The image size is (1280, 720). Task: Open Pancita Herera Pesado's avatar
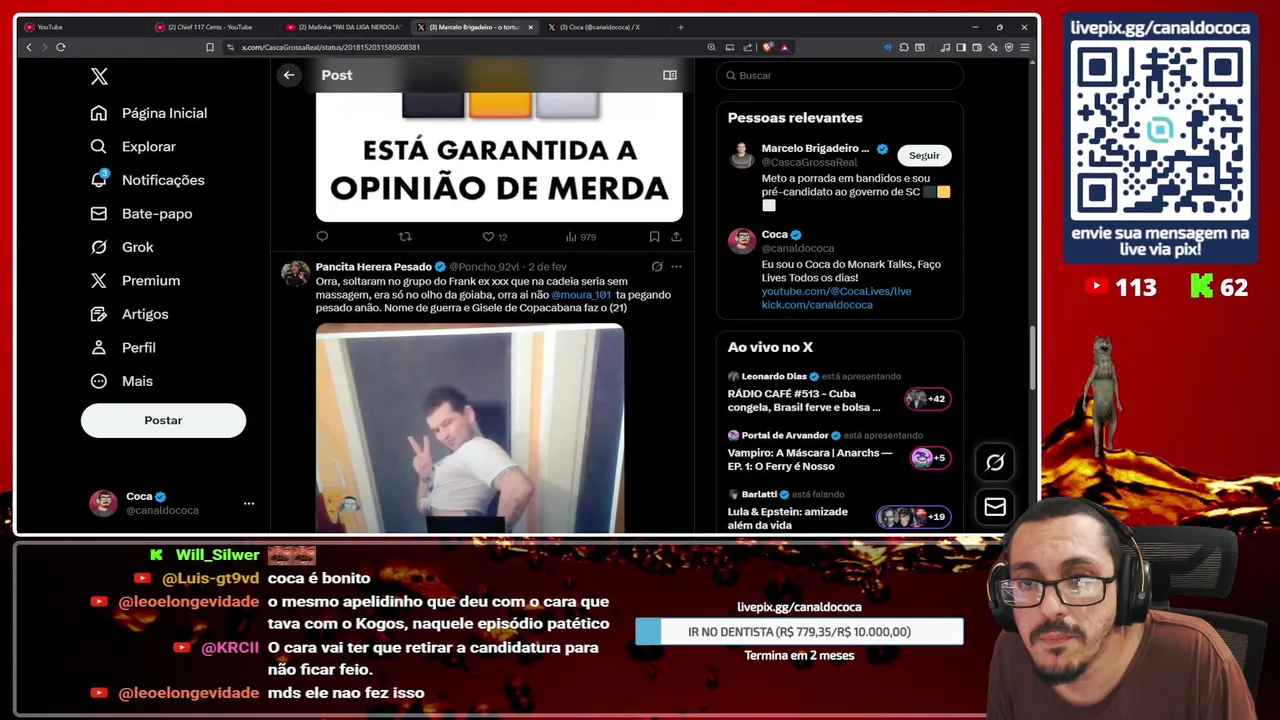click(x=295, y=274)
